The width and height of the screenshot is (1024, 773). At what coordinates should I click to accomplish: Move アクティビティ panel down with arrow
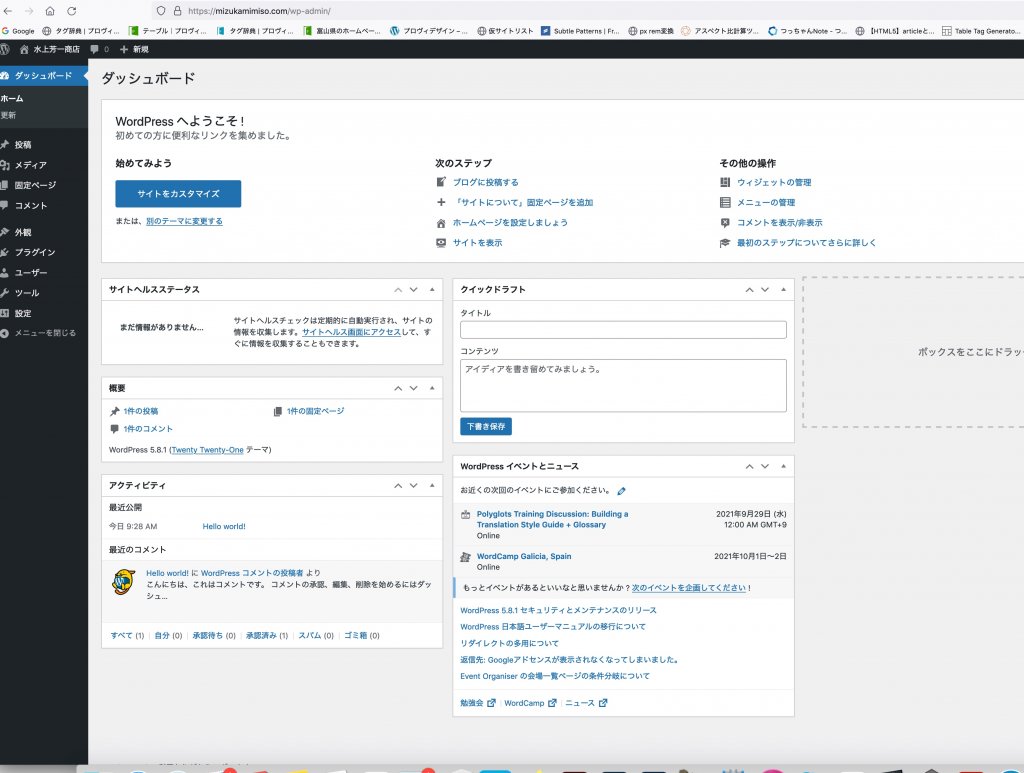414,486
